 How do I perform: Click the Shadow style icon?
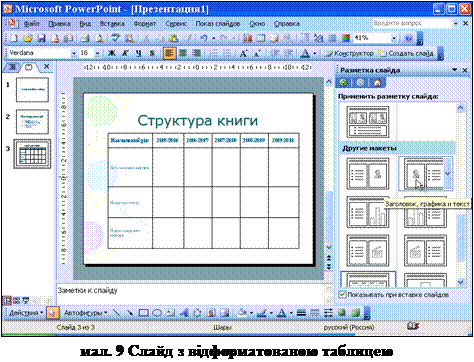(x=342, y=313)
